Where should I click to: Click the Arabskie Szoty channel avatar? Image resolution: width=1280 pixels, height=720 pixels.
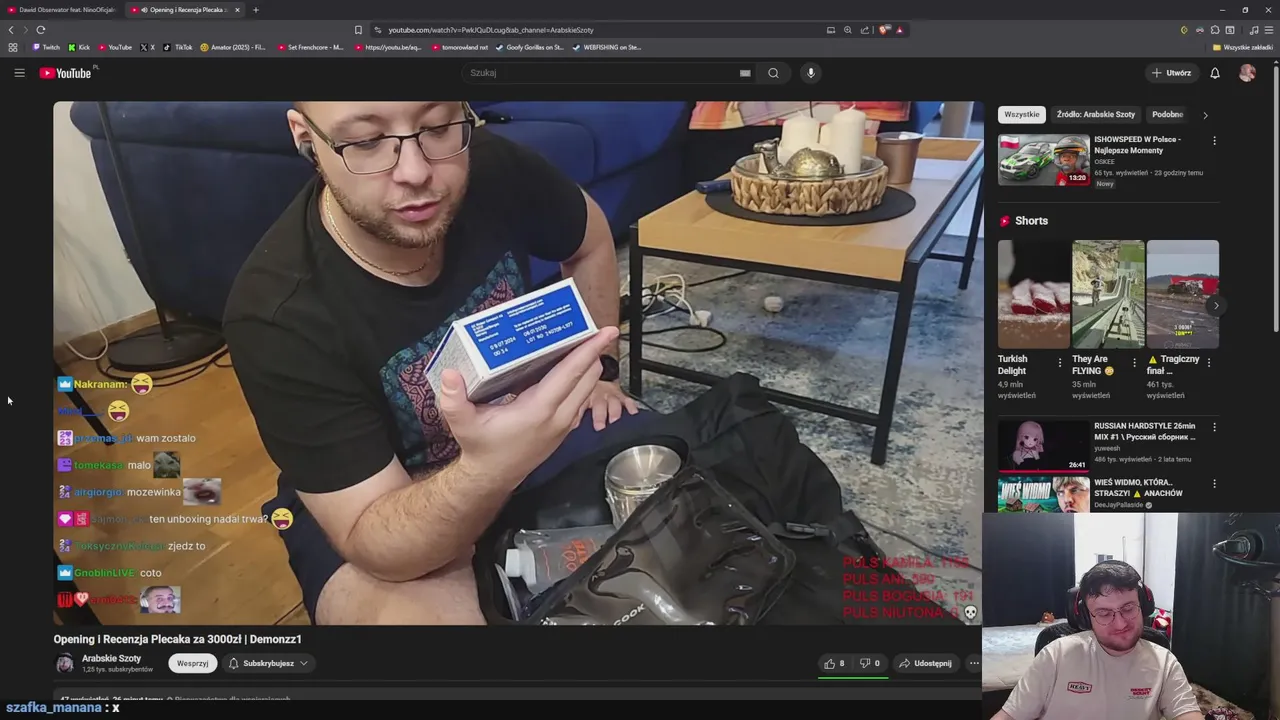pyautogui.click(x=64, y=663)
